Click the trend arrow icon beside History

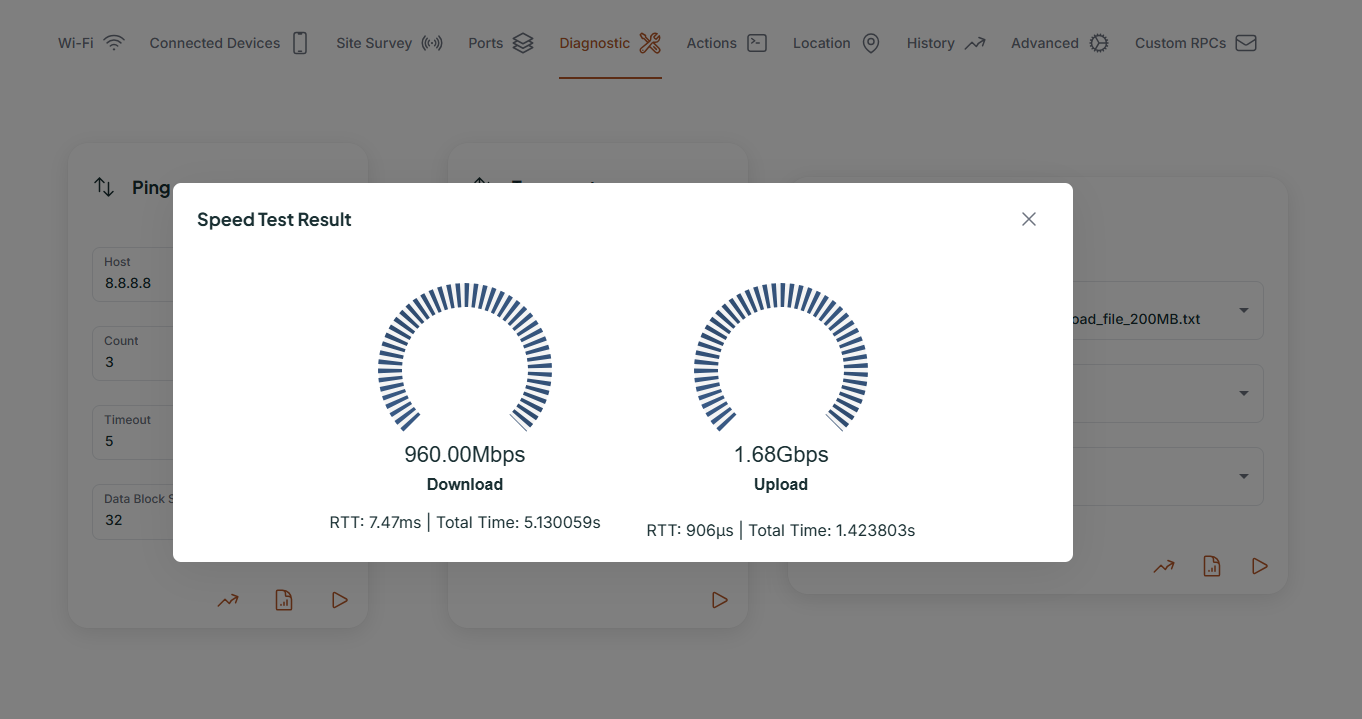point(975,43)
